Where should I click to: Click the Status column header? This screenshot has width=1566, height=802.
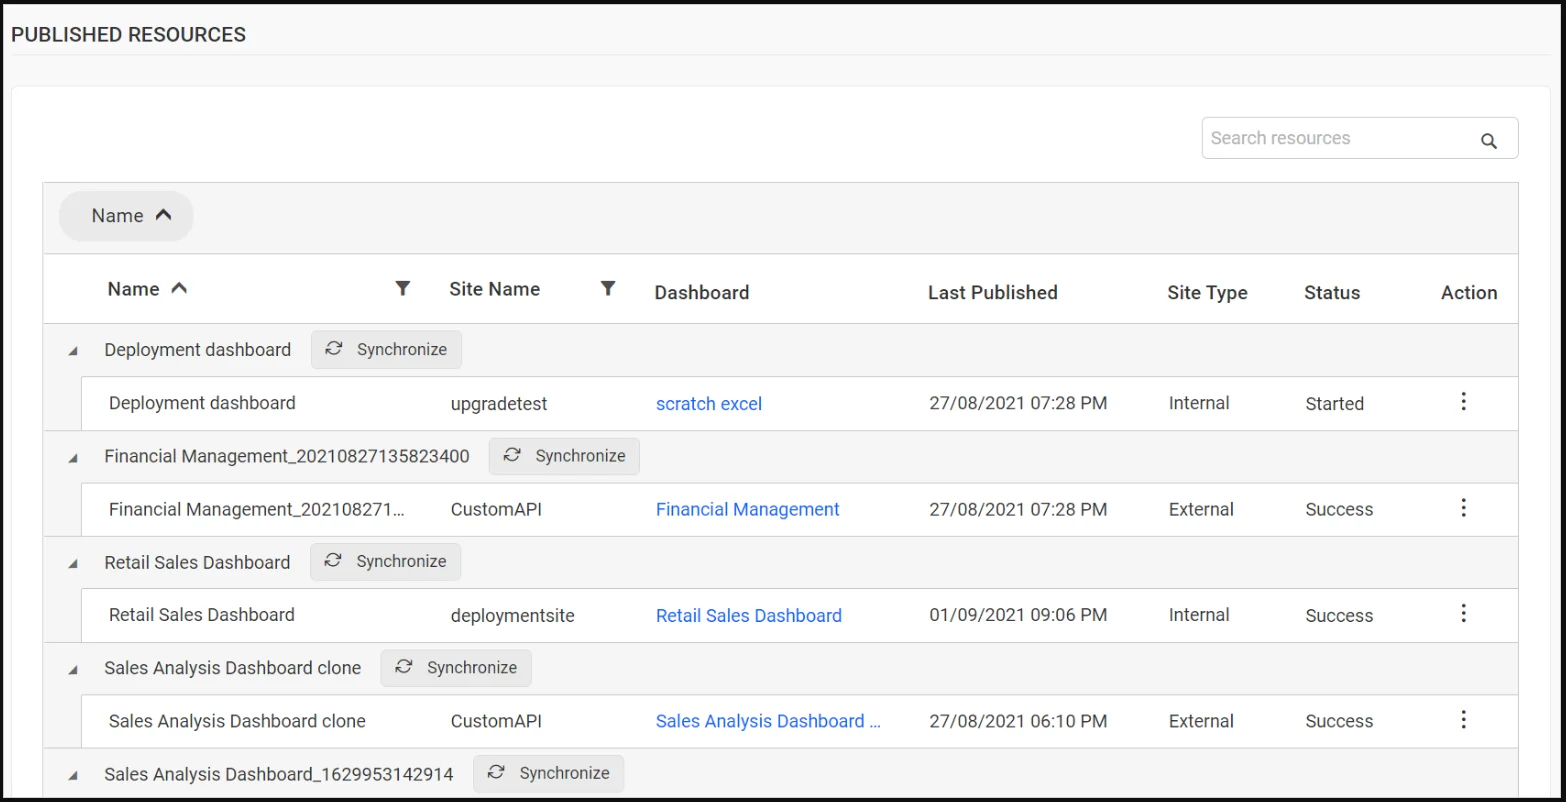[1332, 293]
